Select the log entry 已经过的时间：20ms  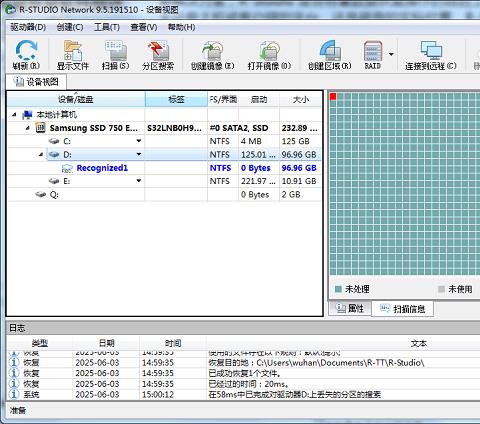coord(243,384)
